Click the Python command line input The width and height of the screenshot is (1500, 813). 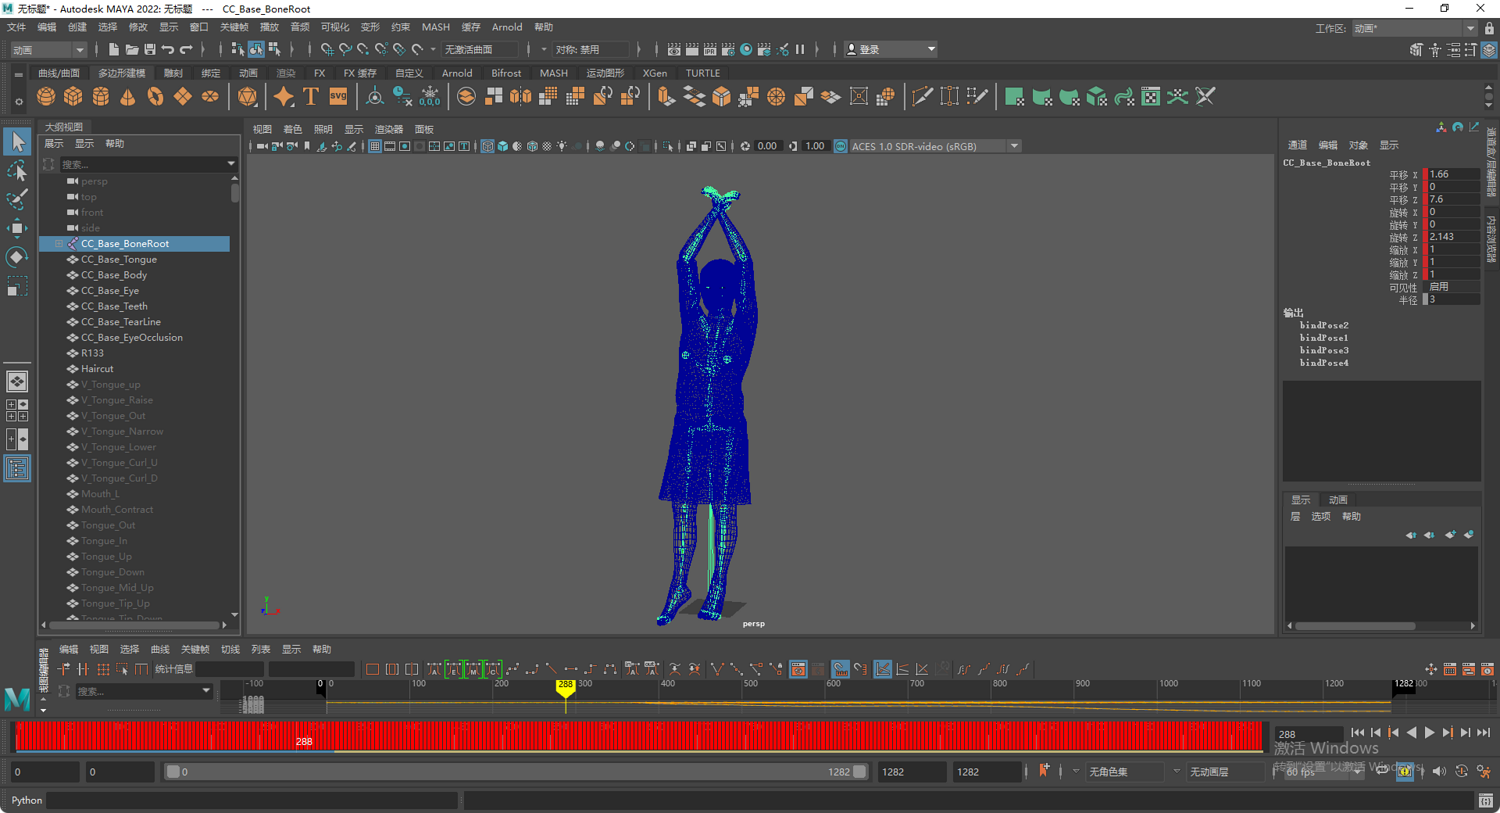pos(252,800)
